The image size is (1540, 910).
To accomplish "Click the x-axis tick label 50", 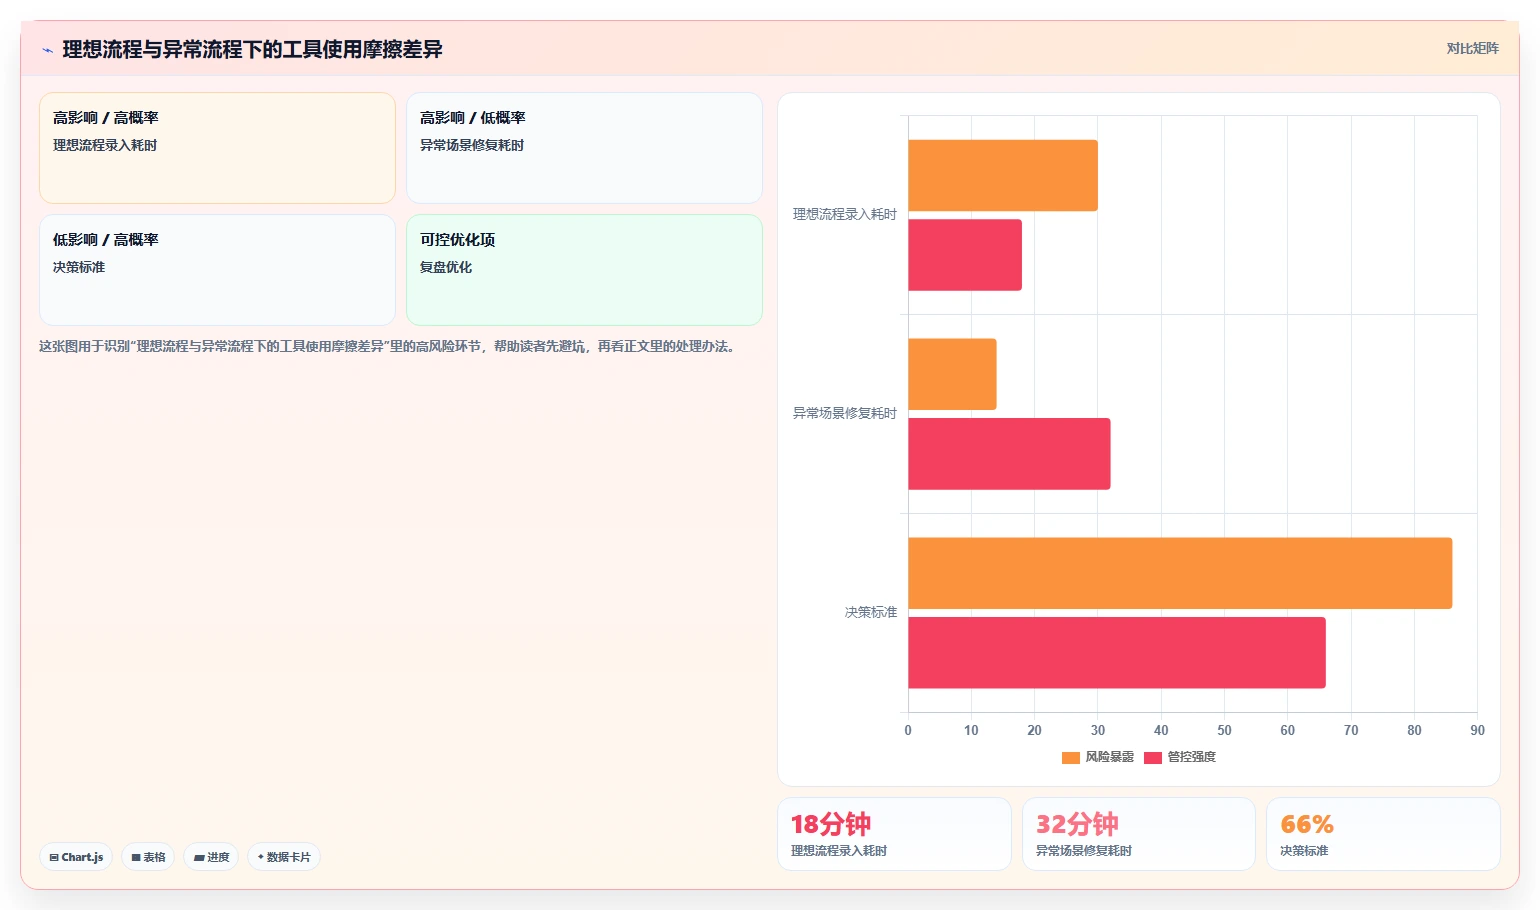I will point(1224,730).
